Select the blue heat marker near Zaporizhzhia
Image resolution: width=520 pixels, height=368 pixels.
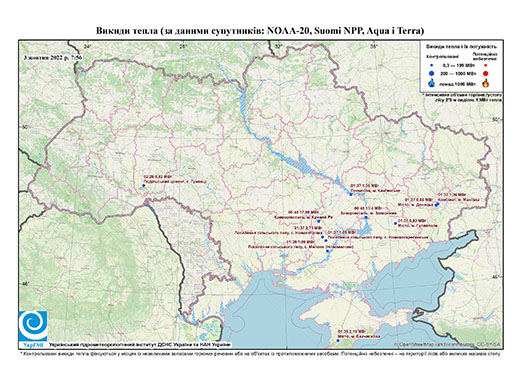click(366, 217)
